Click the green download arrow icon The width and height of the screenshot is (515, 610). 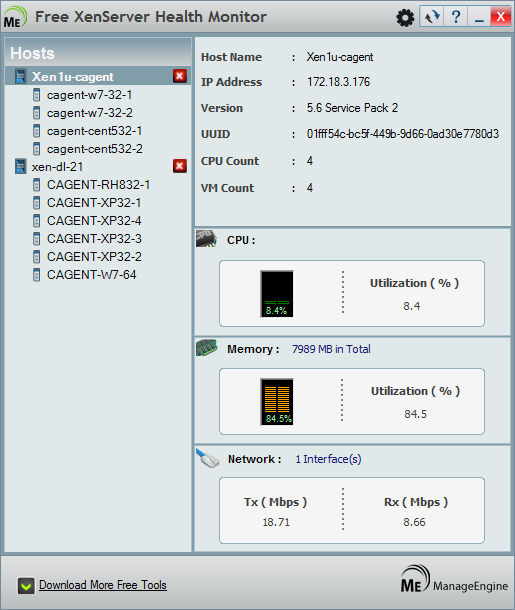pos(26,586)
